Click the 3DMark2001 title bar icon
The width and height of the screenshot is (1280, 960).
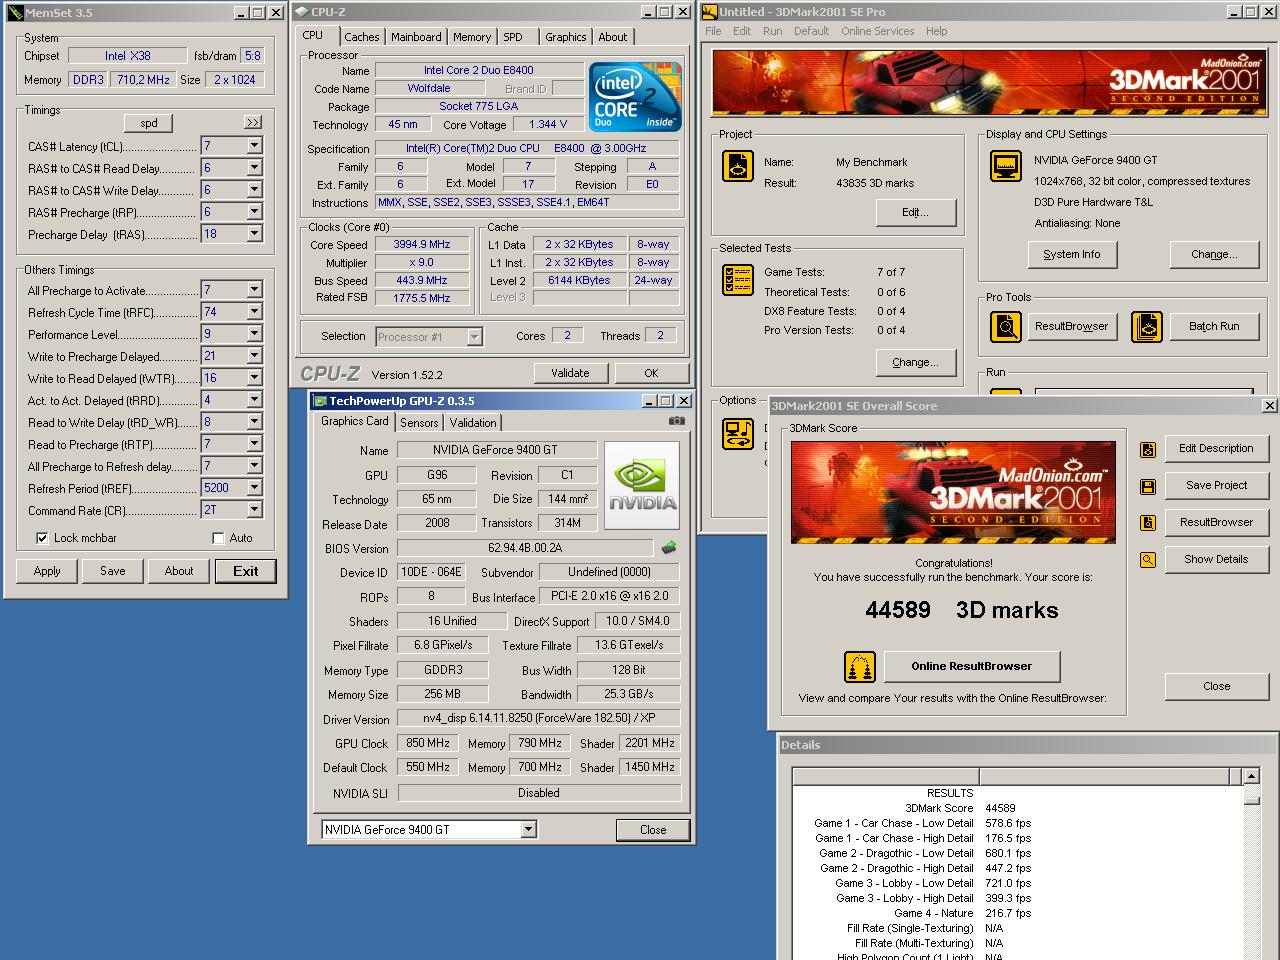coord(710,12)
